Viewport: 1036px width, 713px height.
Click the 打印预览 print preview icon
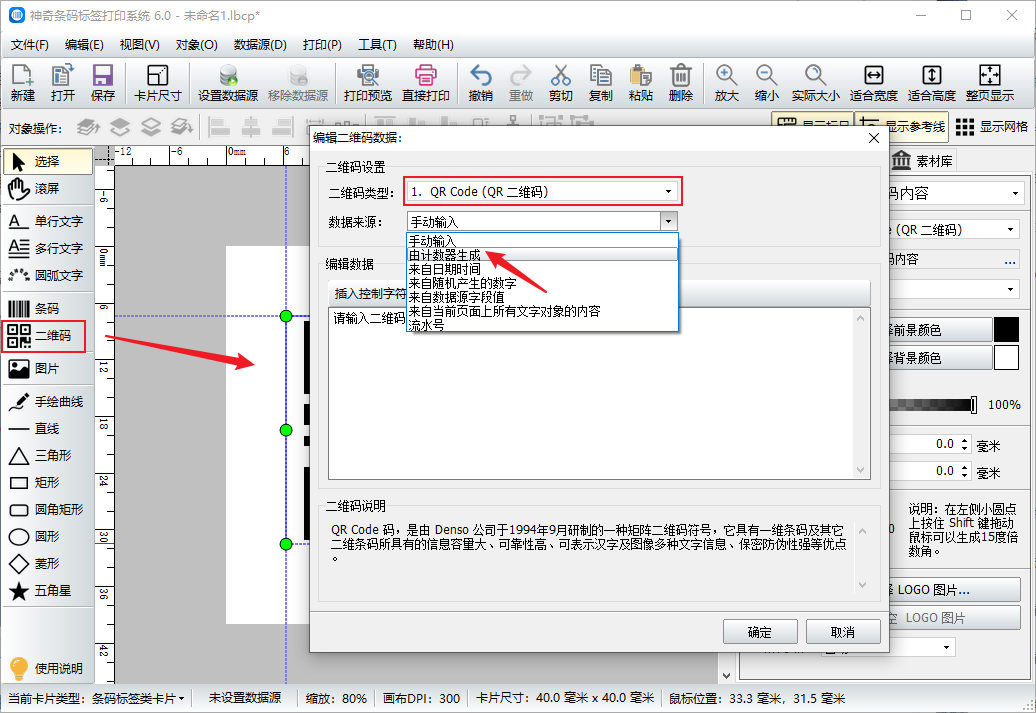(x=367, y=82)
